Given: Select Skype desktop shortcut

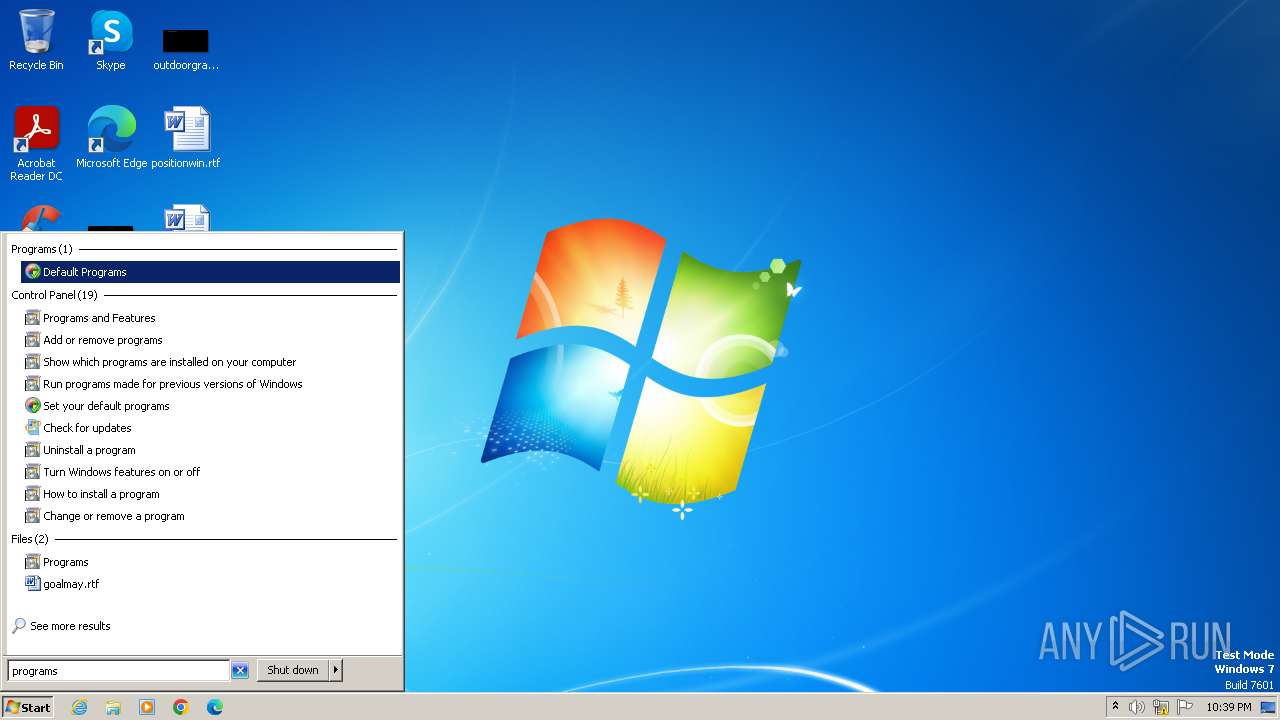Looking at the screenshot, I should [111, 40].
